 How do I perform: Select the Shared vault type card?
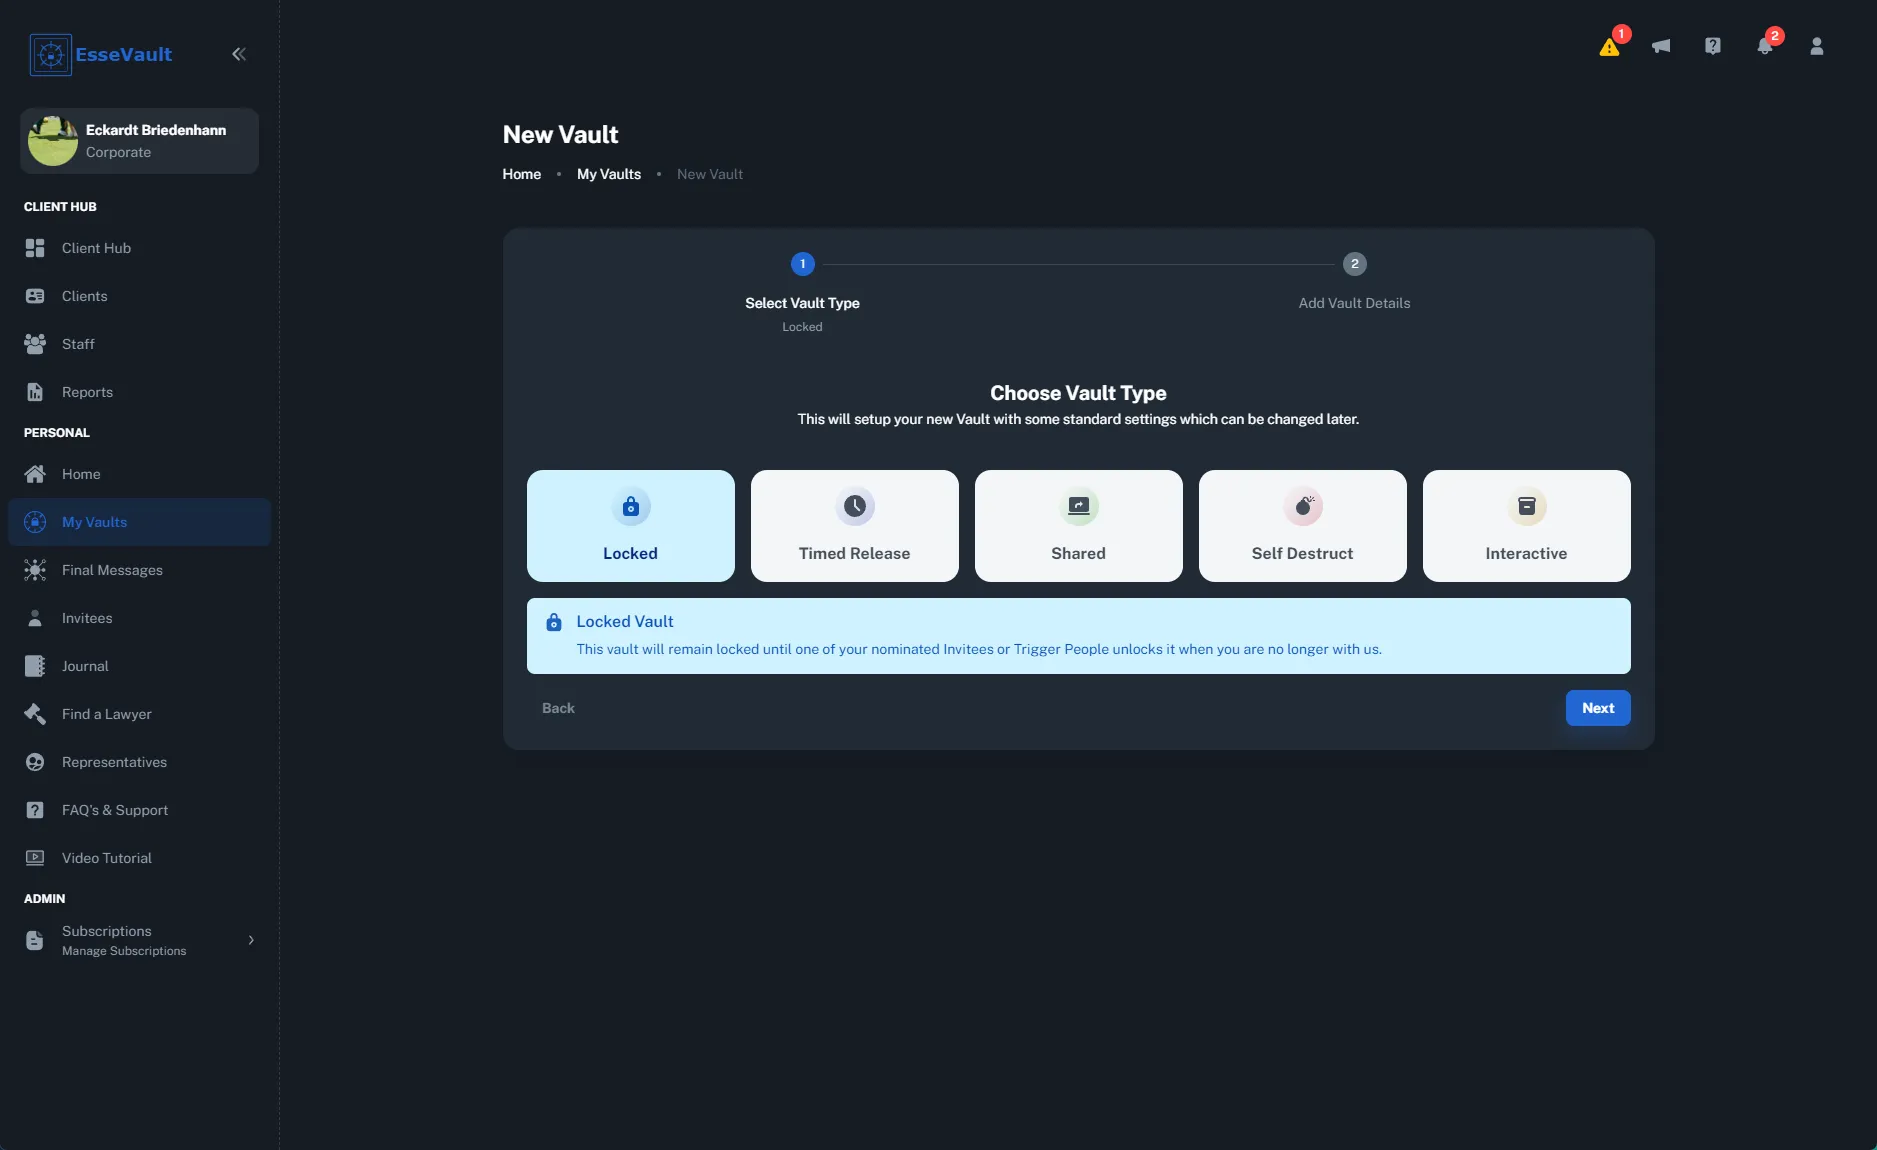1079,526
